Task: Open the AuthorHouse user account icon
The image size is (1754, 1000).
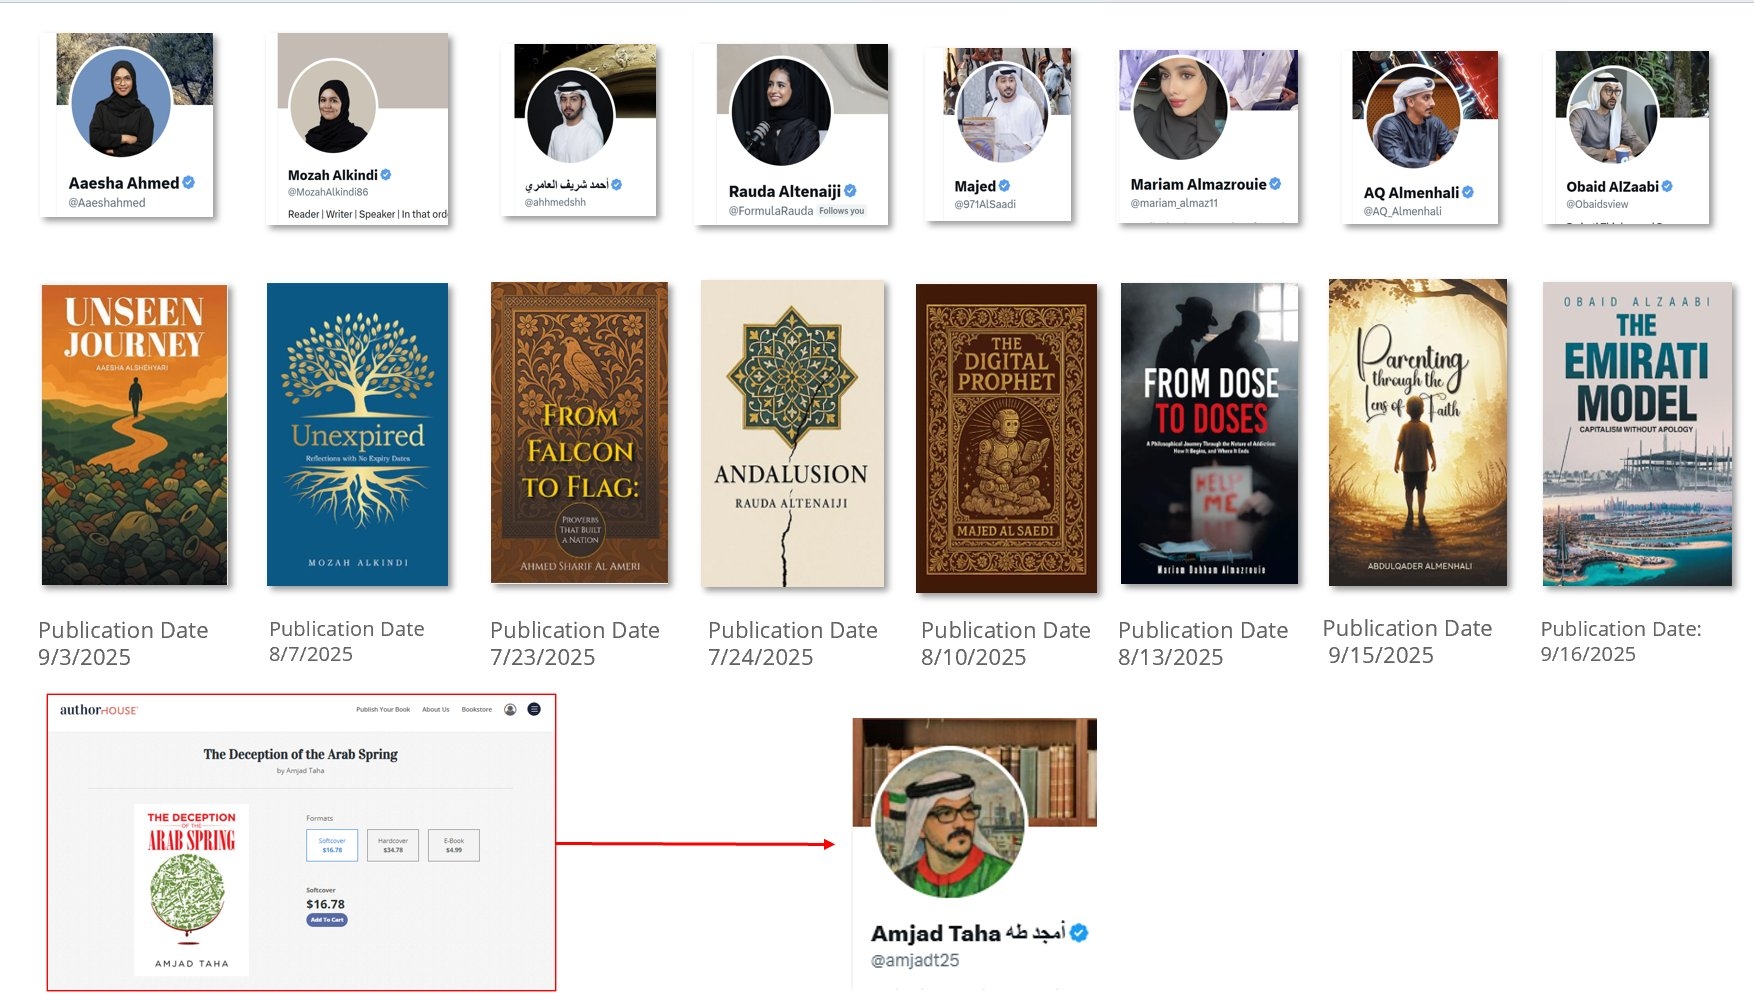Action: pyautogui.click(x=510, y=709)
